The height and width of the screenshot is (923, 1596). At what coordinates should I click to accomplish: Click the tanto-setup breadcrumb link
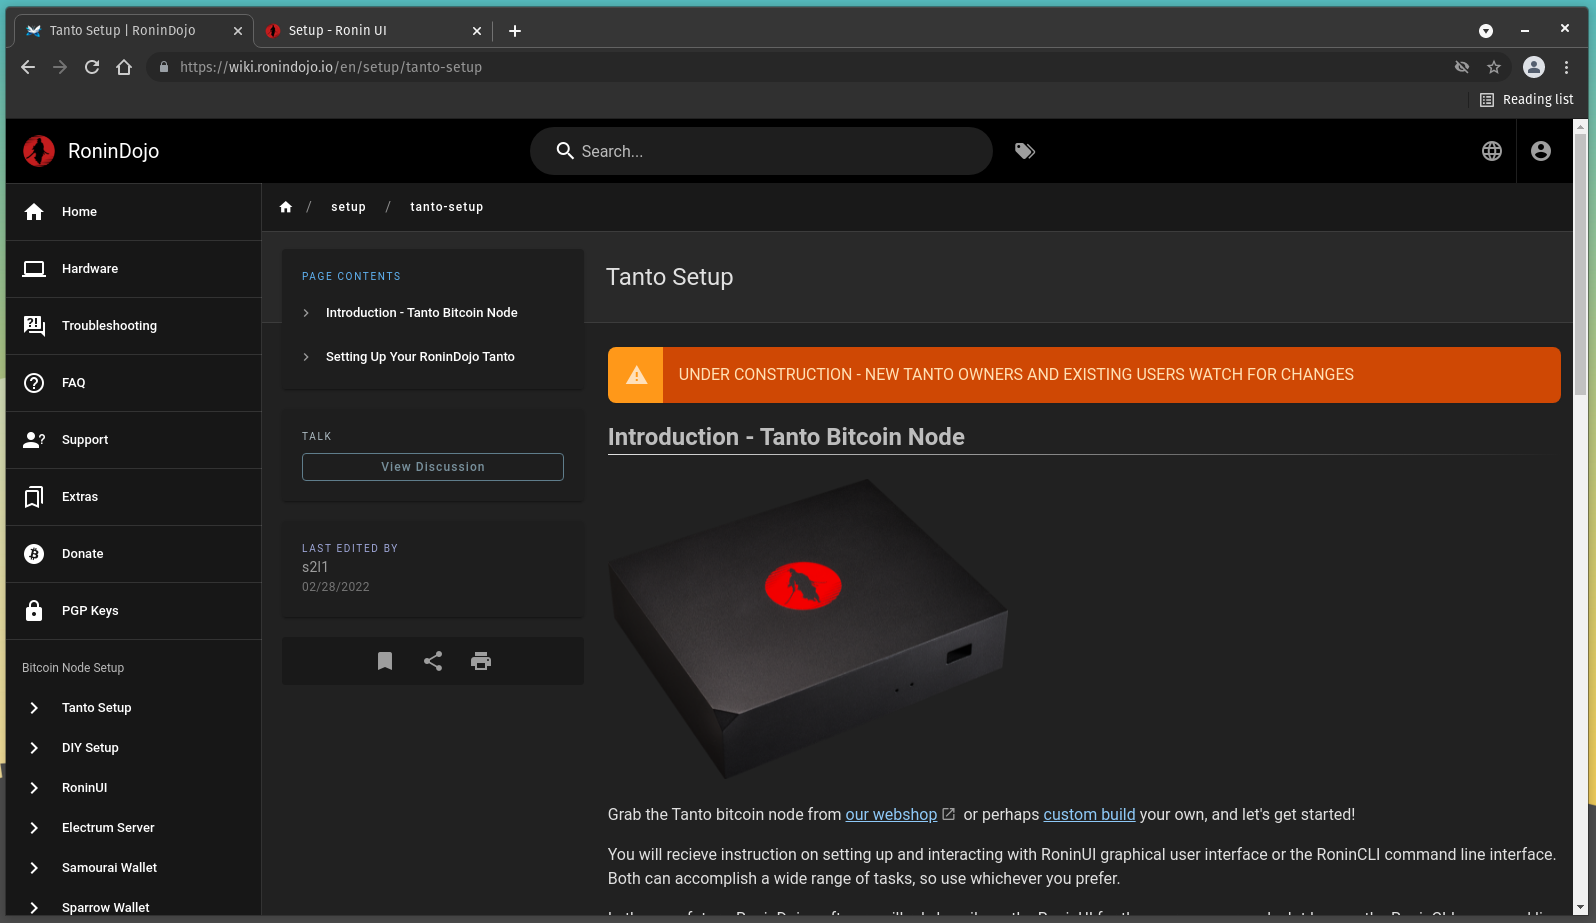[446, 207]
